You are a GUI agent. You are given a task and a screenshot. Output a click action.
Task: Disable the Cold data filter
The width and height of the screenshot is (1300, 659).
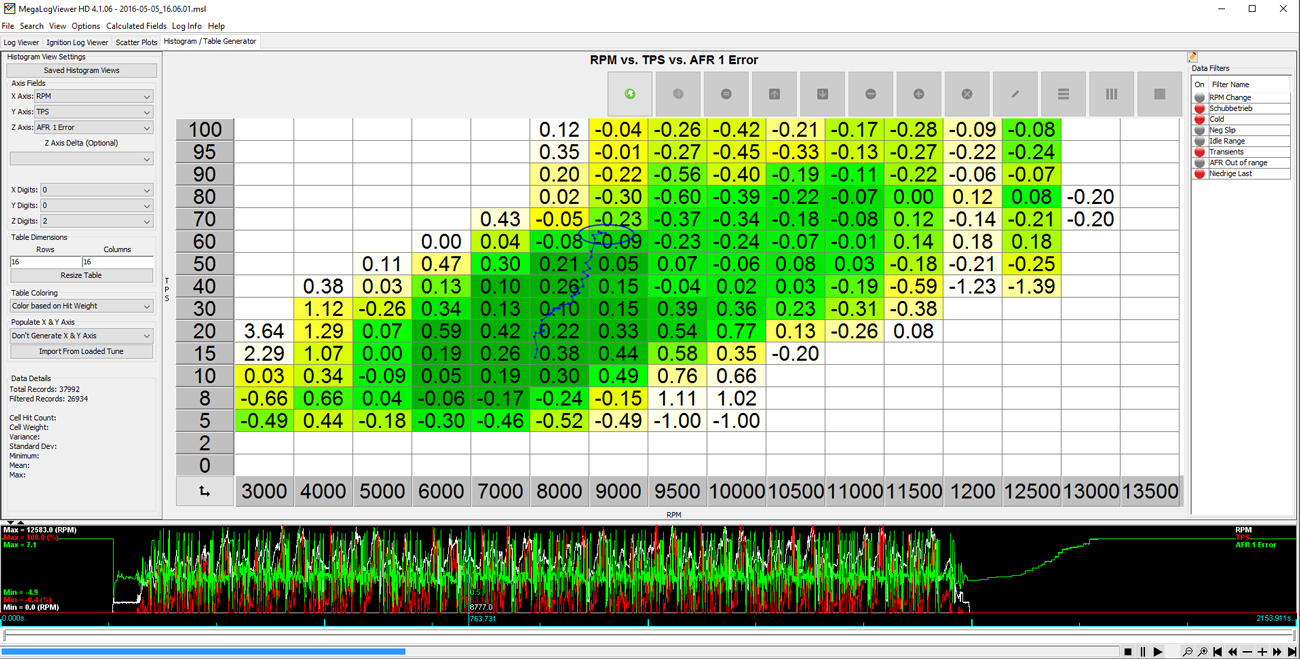1199,119
